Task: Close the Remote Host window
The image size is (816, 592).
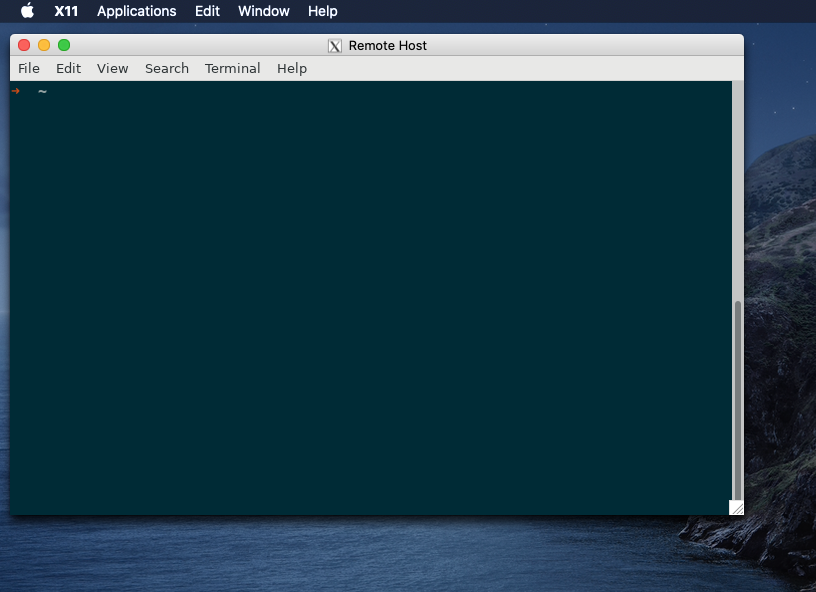Action: 24,45
